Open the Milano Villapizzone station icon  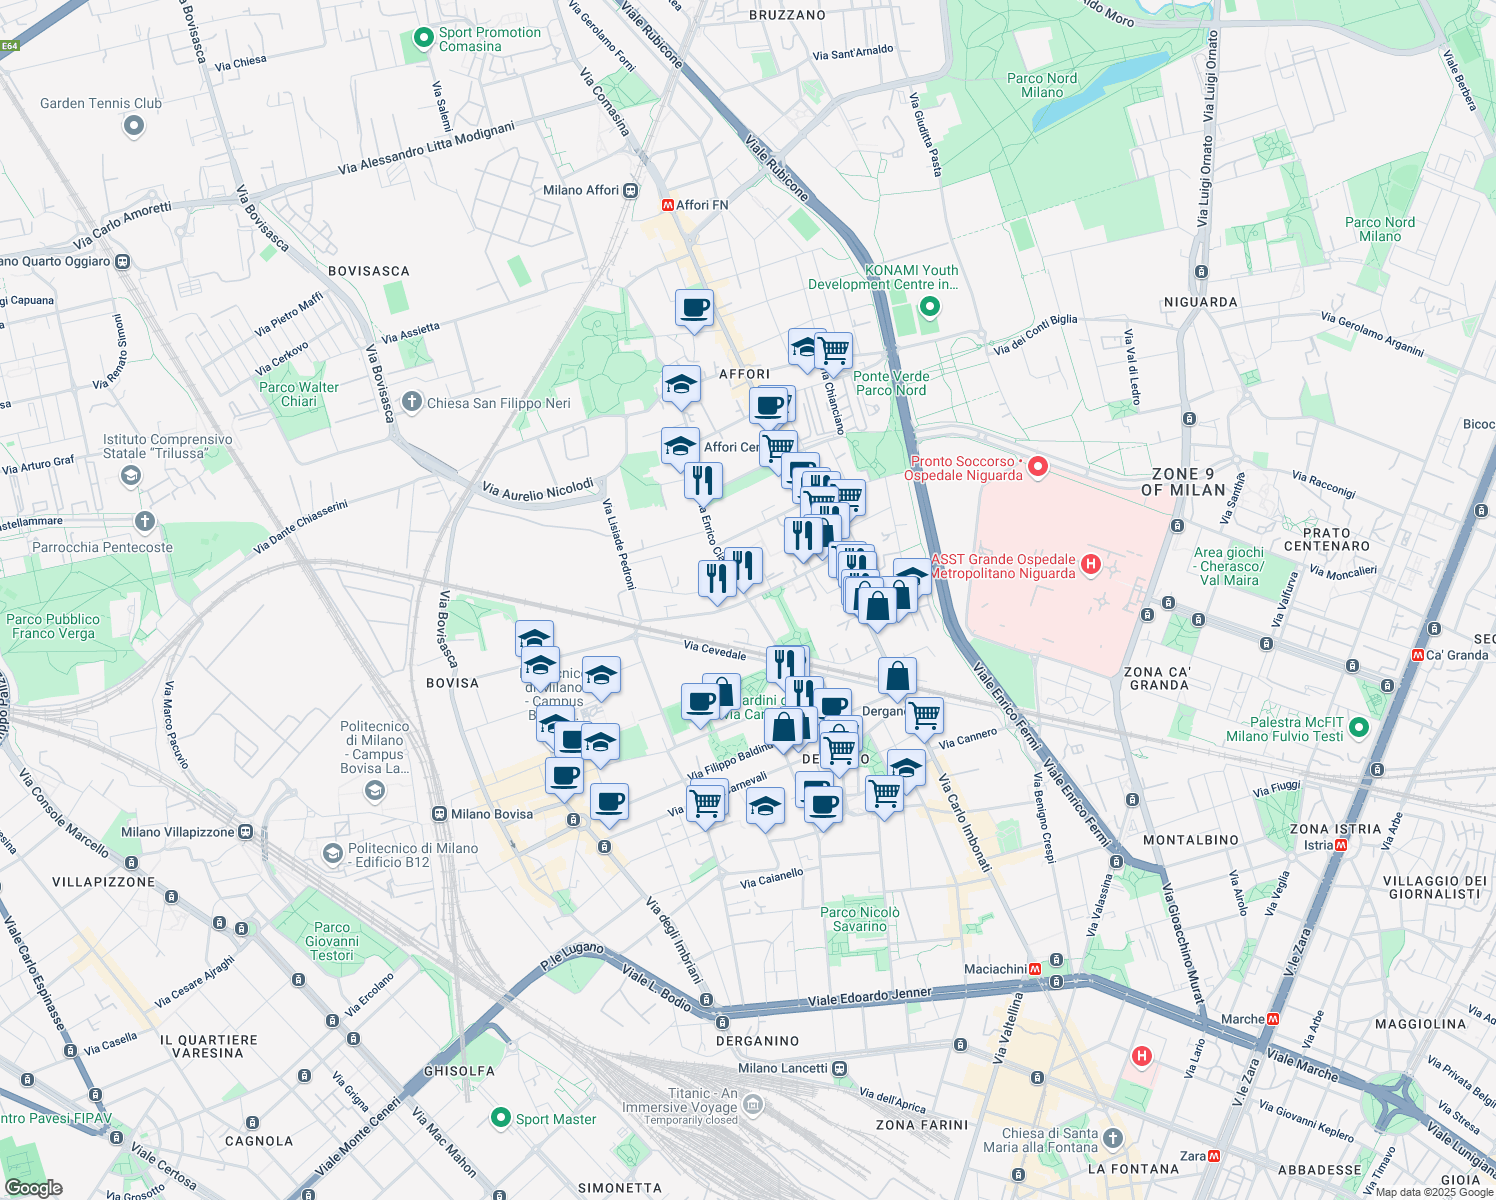246,832
